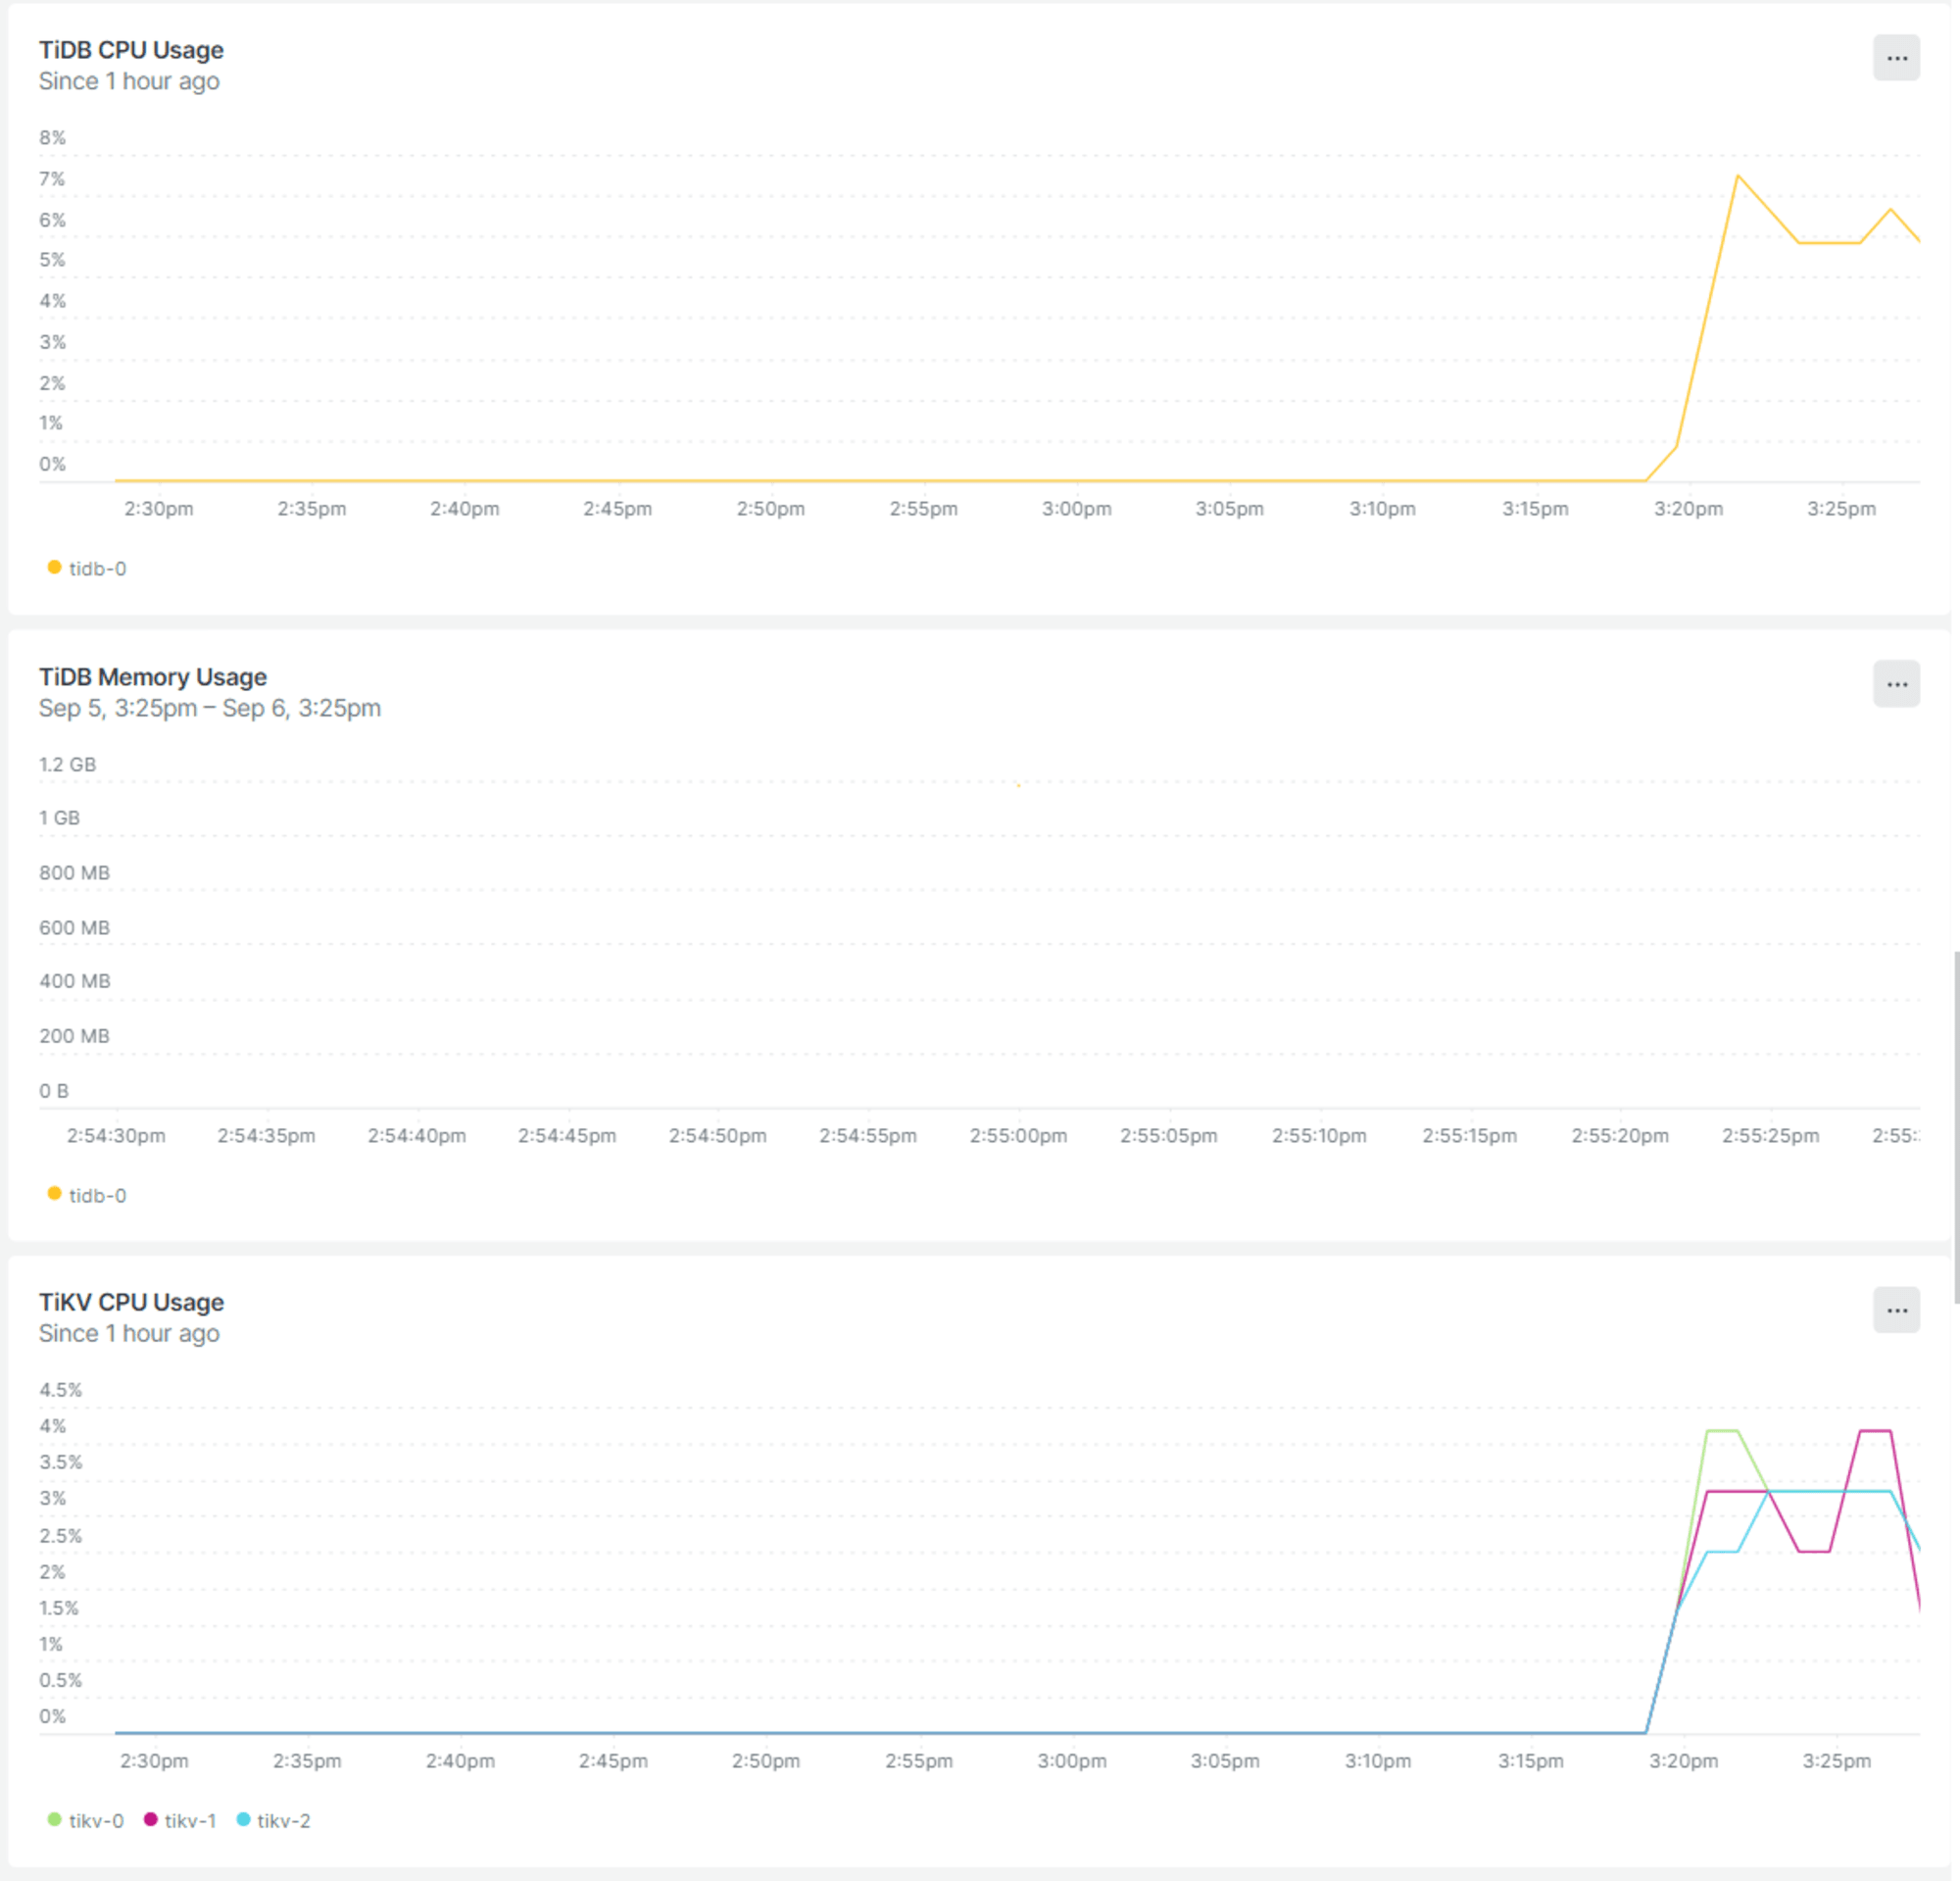Open the TiDB CPU Usage options menu
The height and width of the screenshot is (1881, 1960).
point(1896,58)
